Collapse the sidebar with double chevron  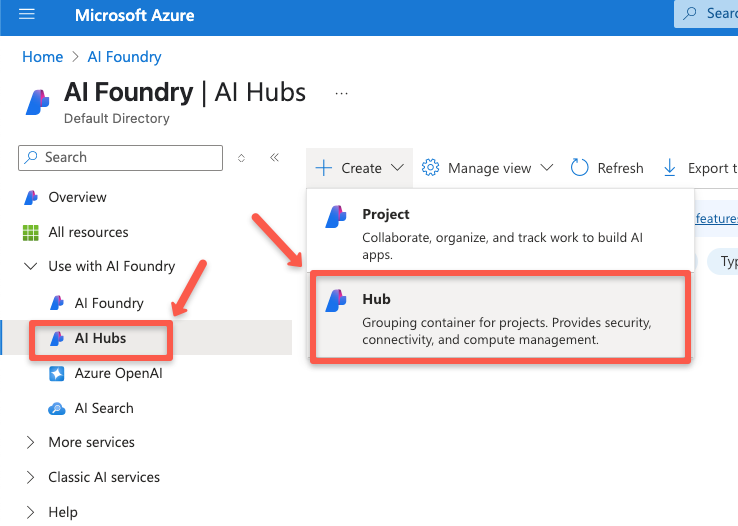(274, 158)
